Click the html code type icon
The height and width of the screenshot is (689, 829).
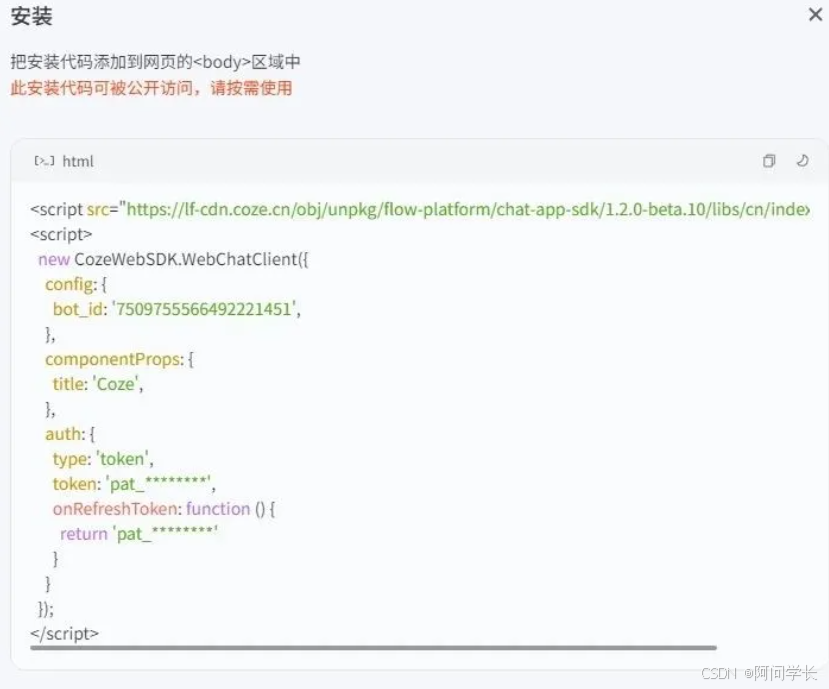pos(44,161)
